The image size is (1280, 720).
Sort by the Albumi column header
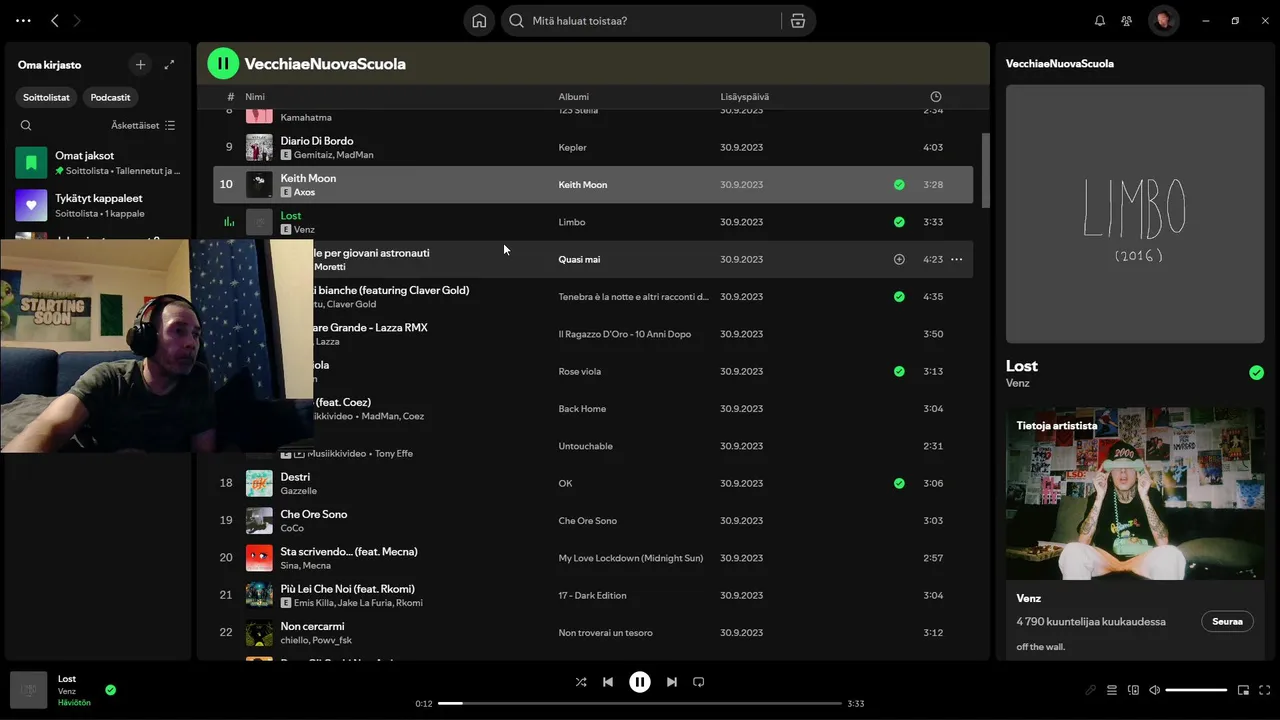click(574, 97)
